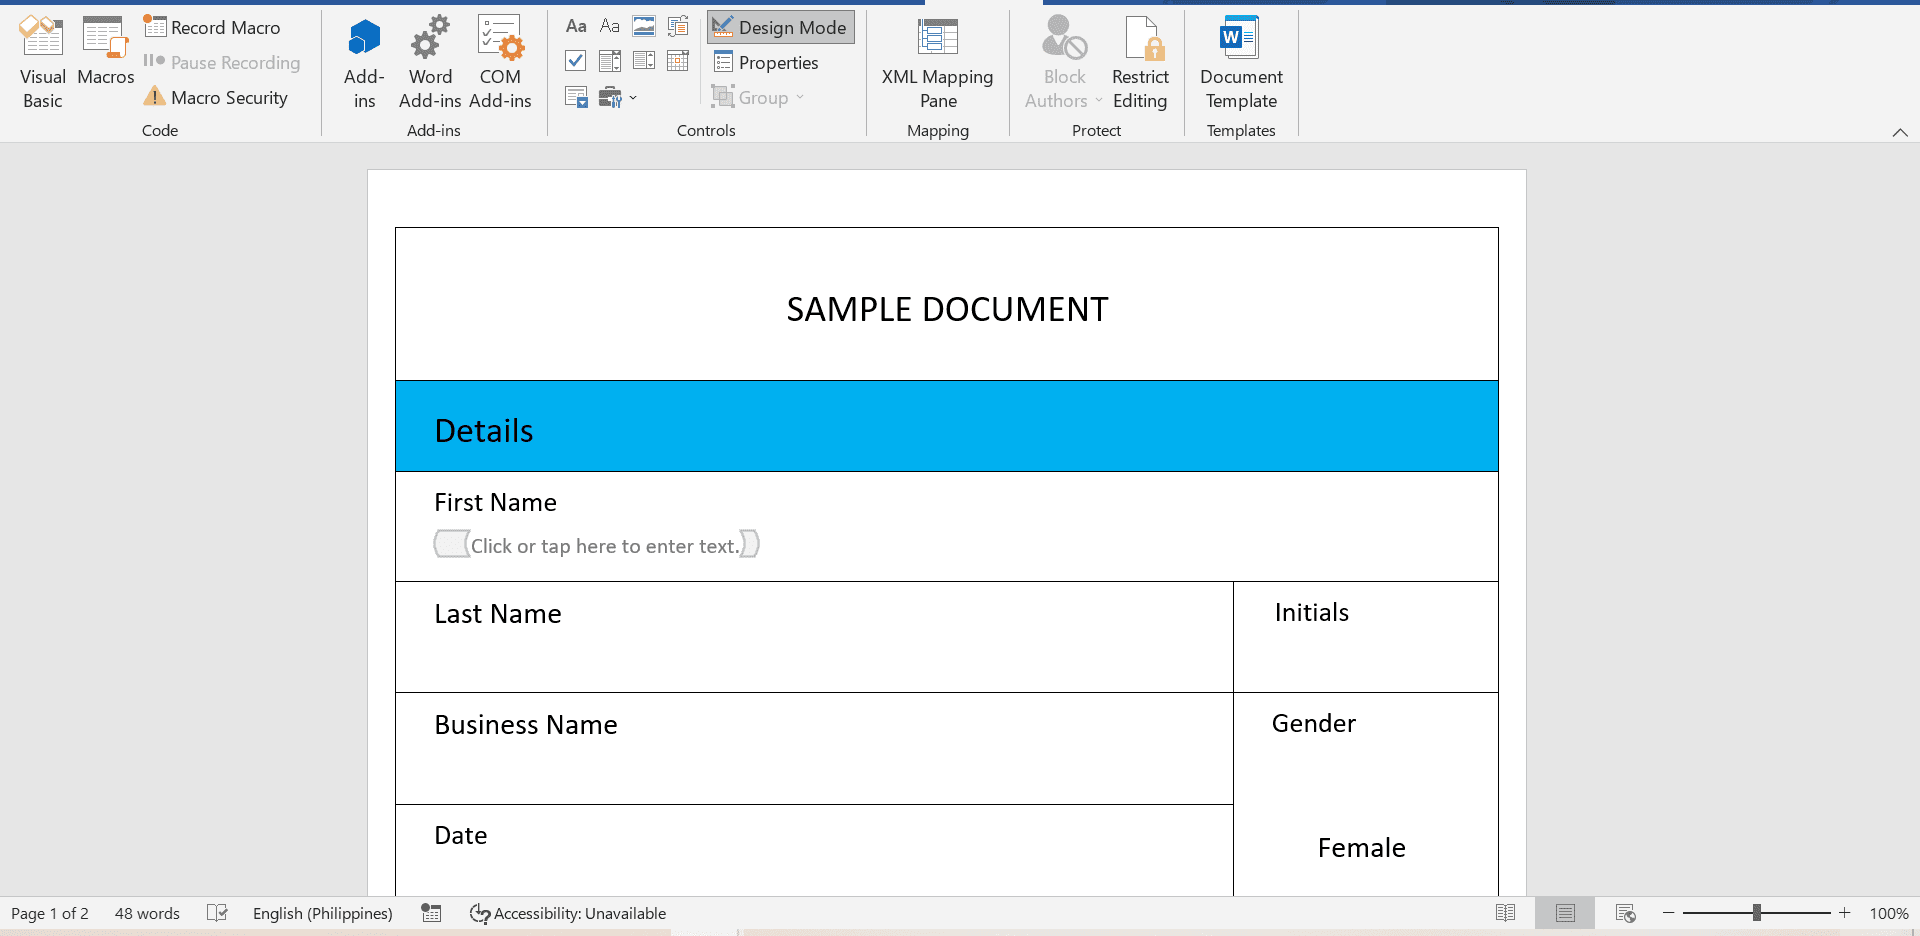The image size is (1920, 936).
Task: Expand the Group dropdown
Action: 758,97
